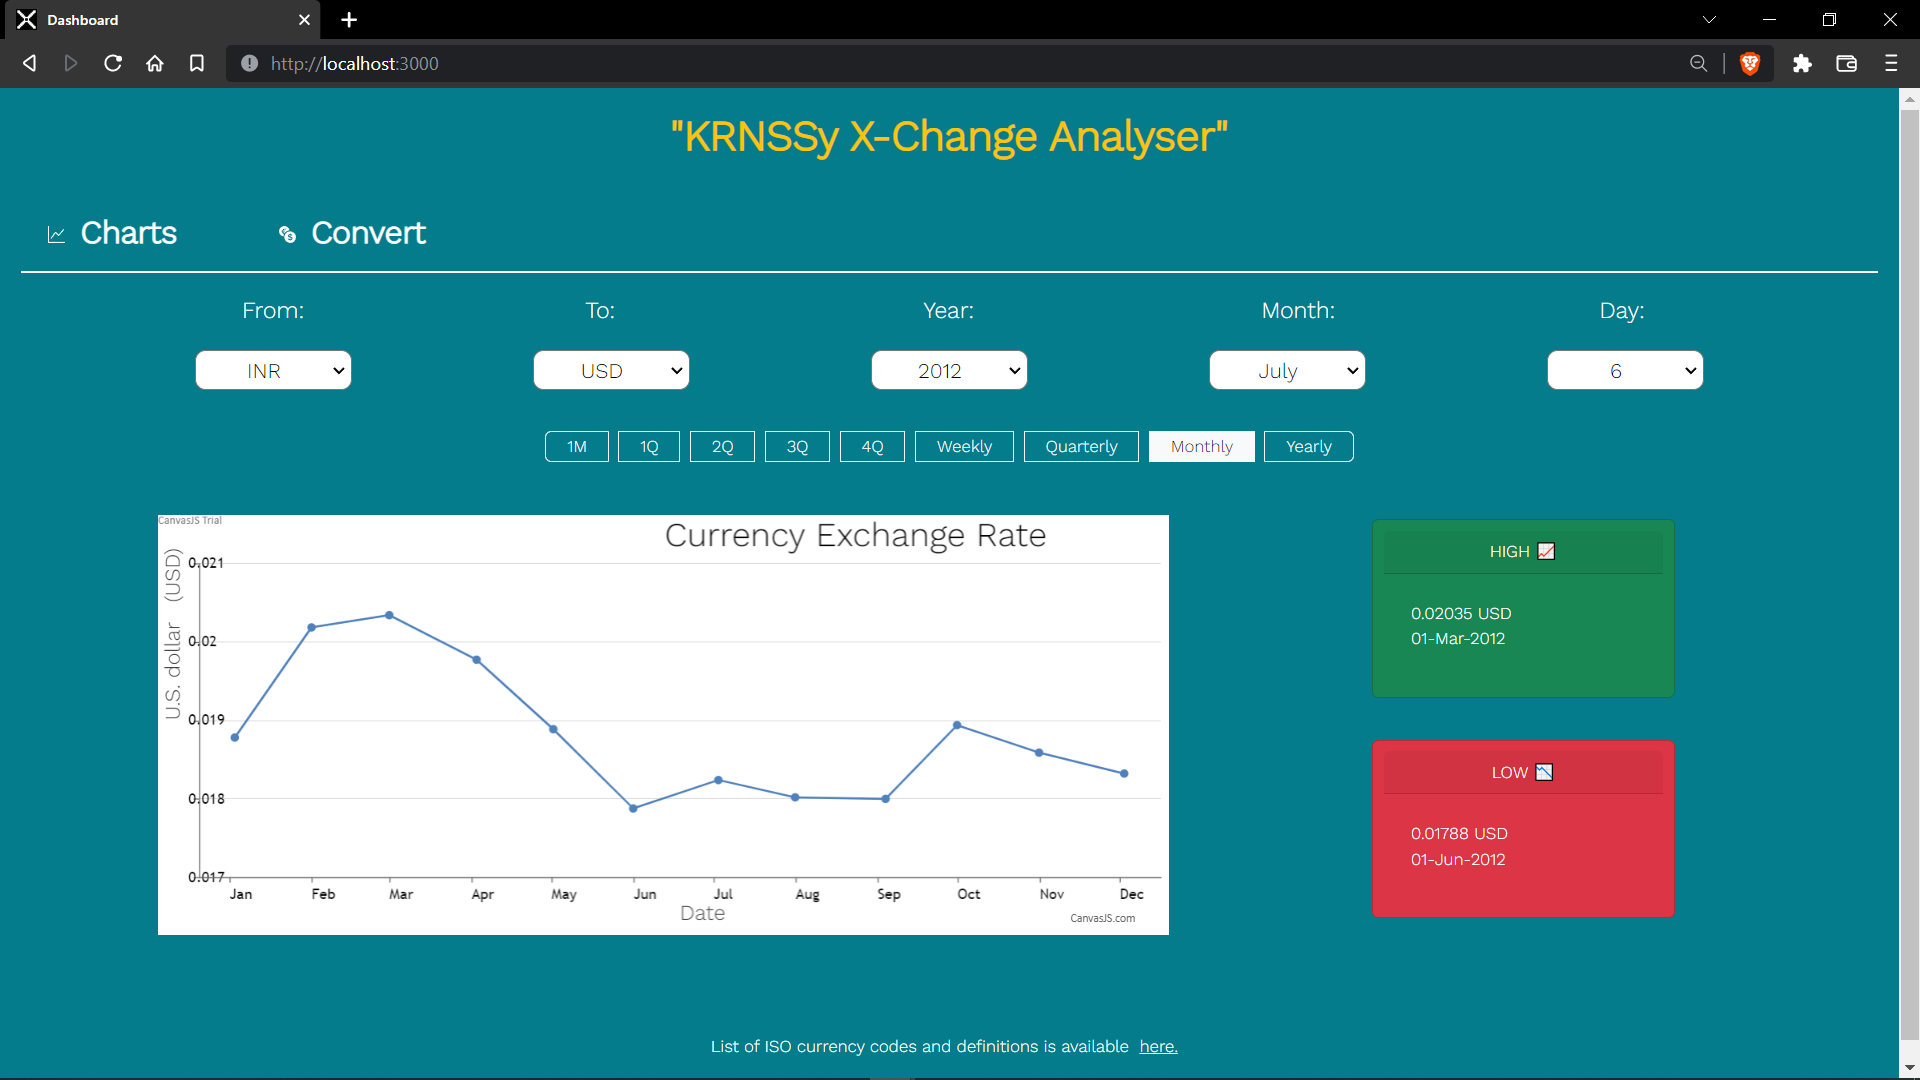1920x1080 pixels.
Task: Click the back navigation arrow
Action: point(30,63)
